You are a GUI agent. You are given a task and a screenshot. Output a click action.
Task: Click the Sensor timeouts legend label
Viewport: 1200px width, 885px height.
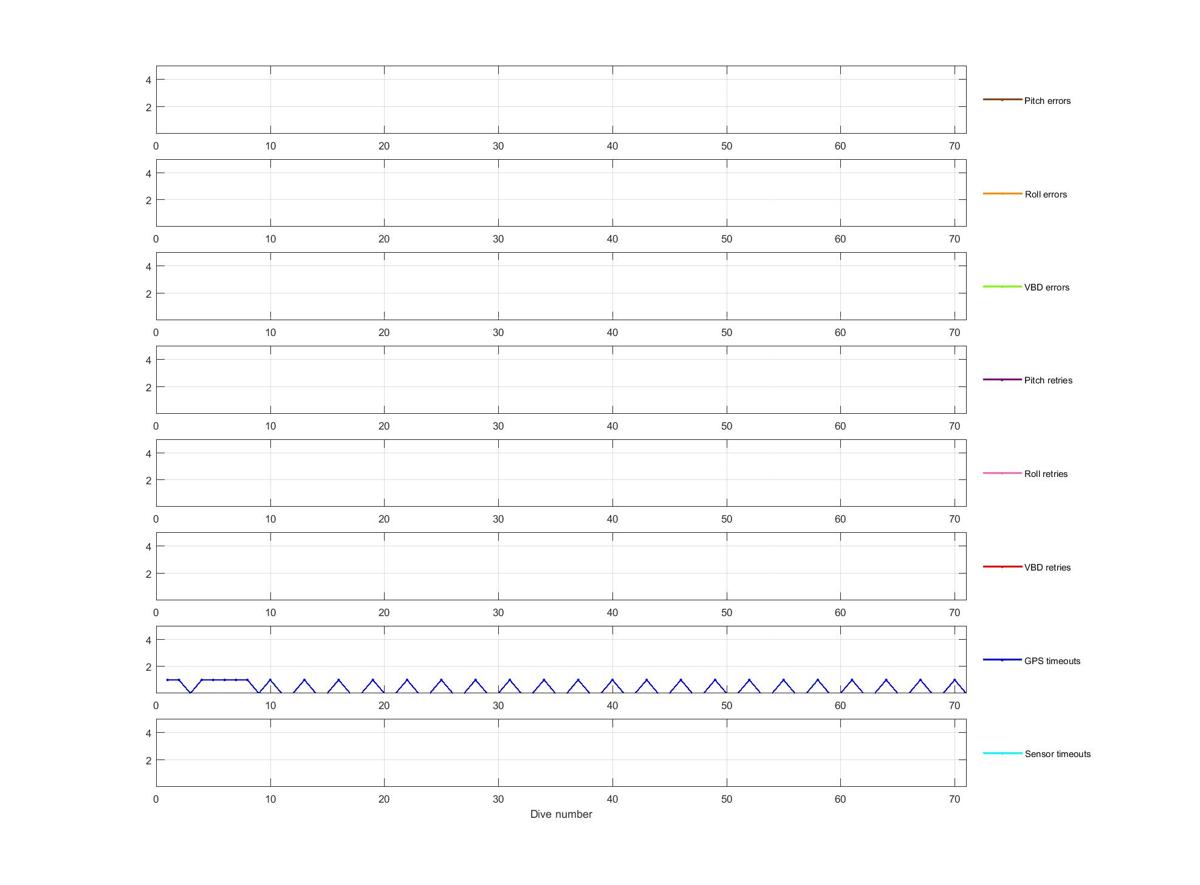1058,754
